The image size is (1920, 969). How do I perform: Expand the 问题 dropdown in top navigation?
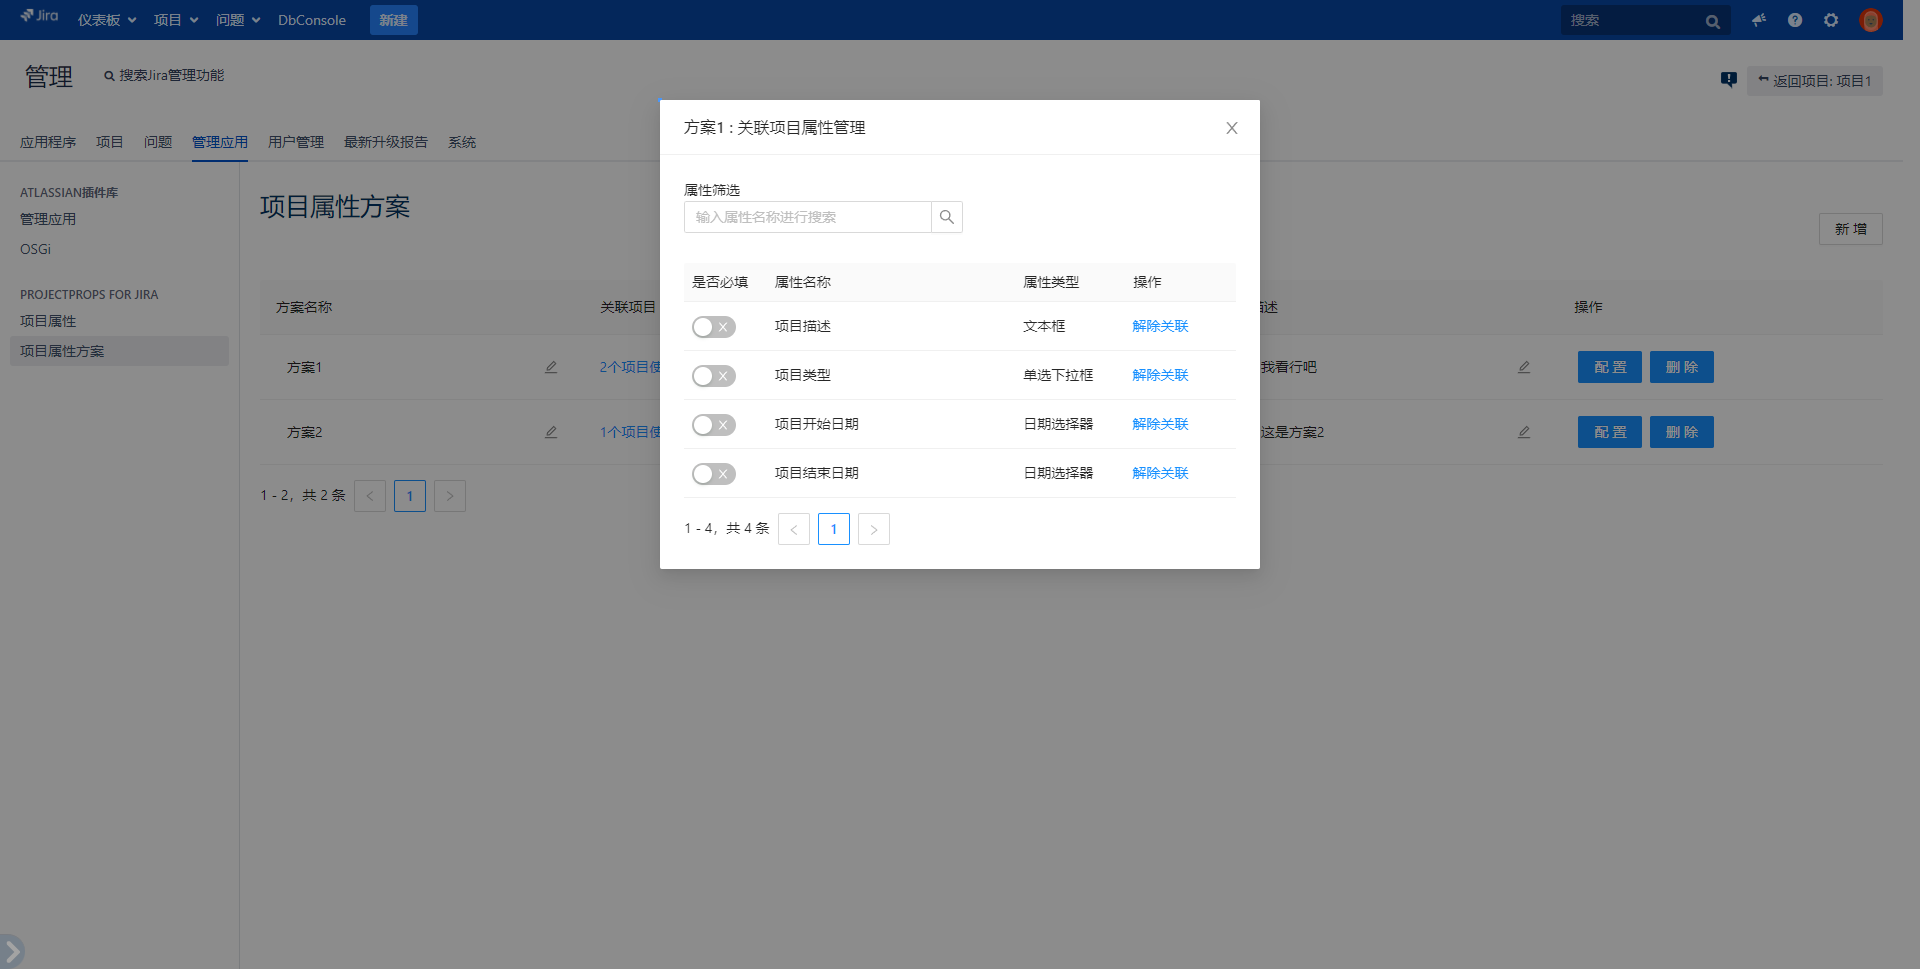click(237, 20)
